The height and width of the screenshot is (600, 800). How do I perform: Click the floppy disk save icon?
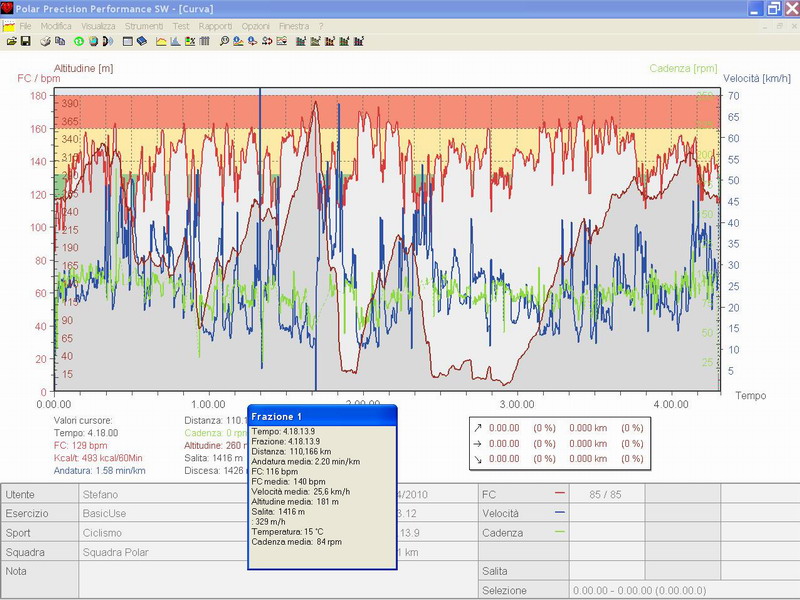(25, 41)
